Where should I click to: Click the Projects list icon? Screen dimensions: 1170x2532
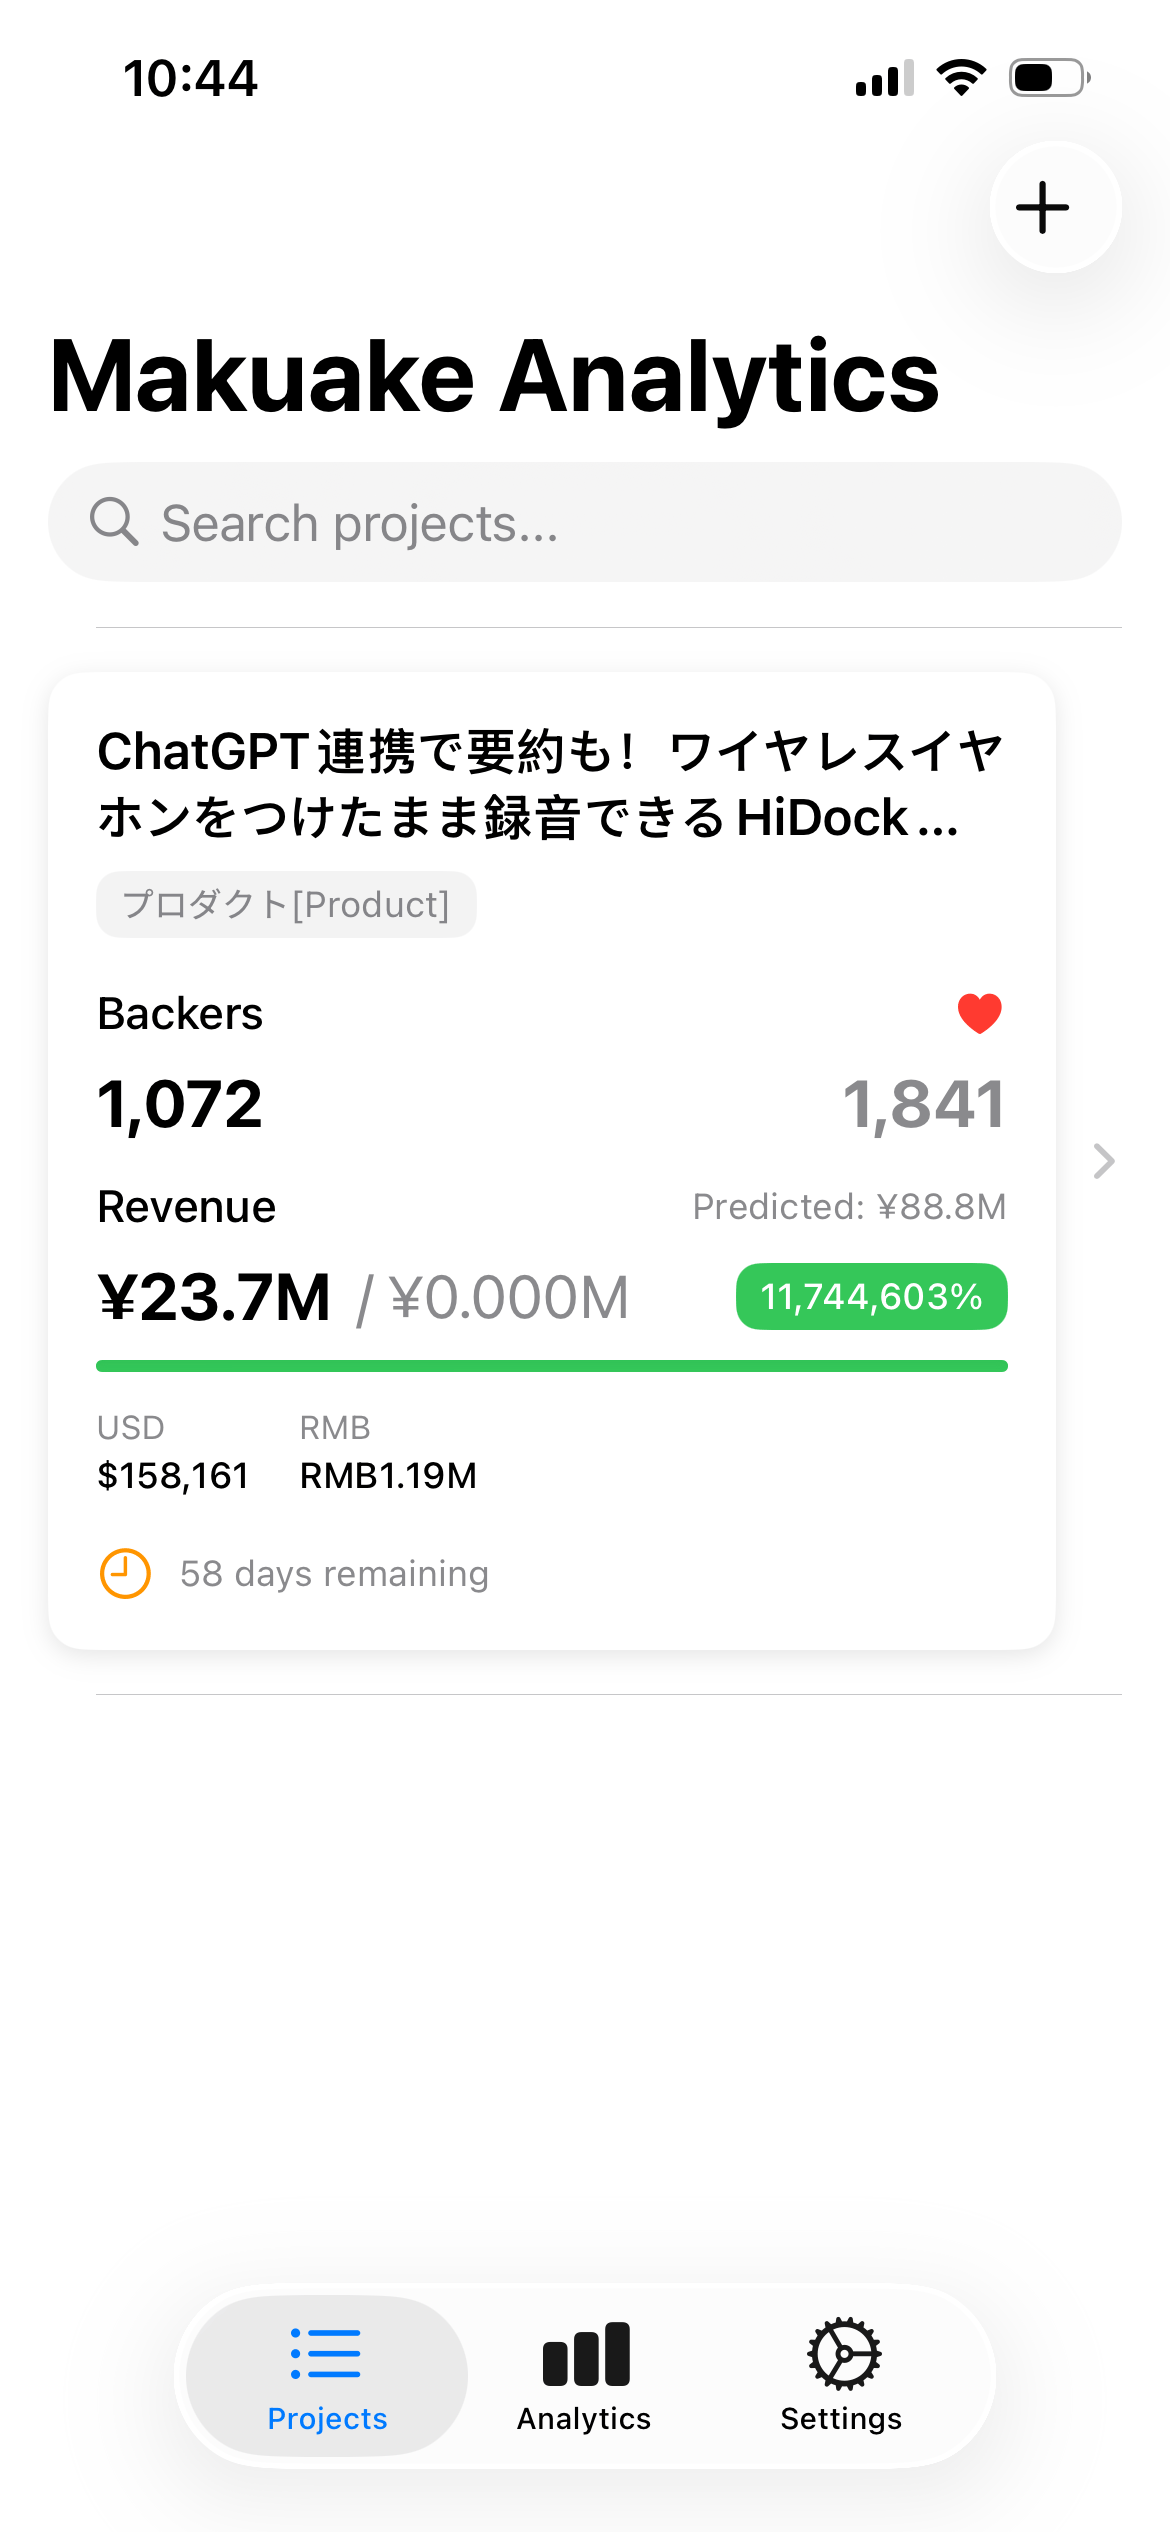pyautogui.click(x=325, y=2353)
